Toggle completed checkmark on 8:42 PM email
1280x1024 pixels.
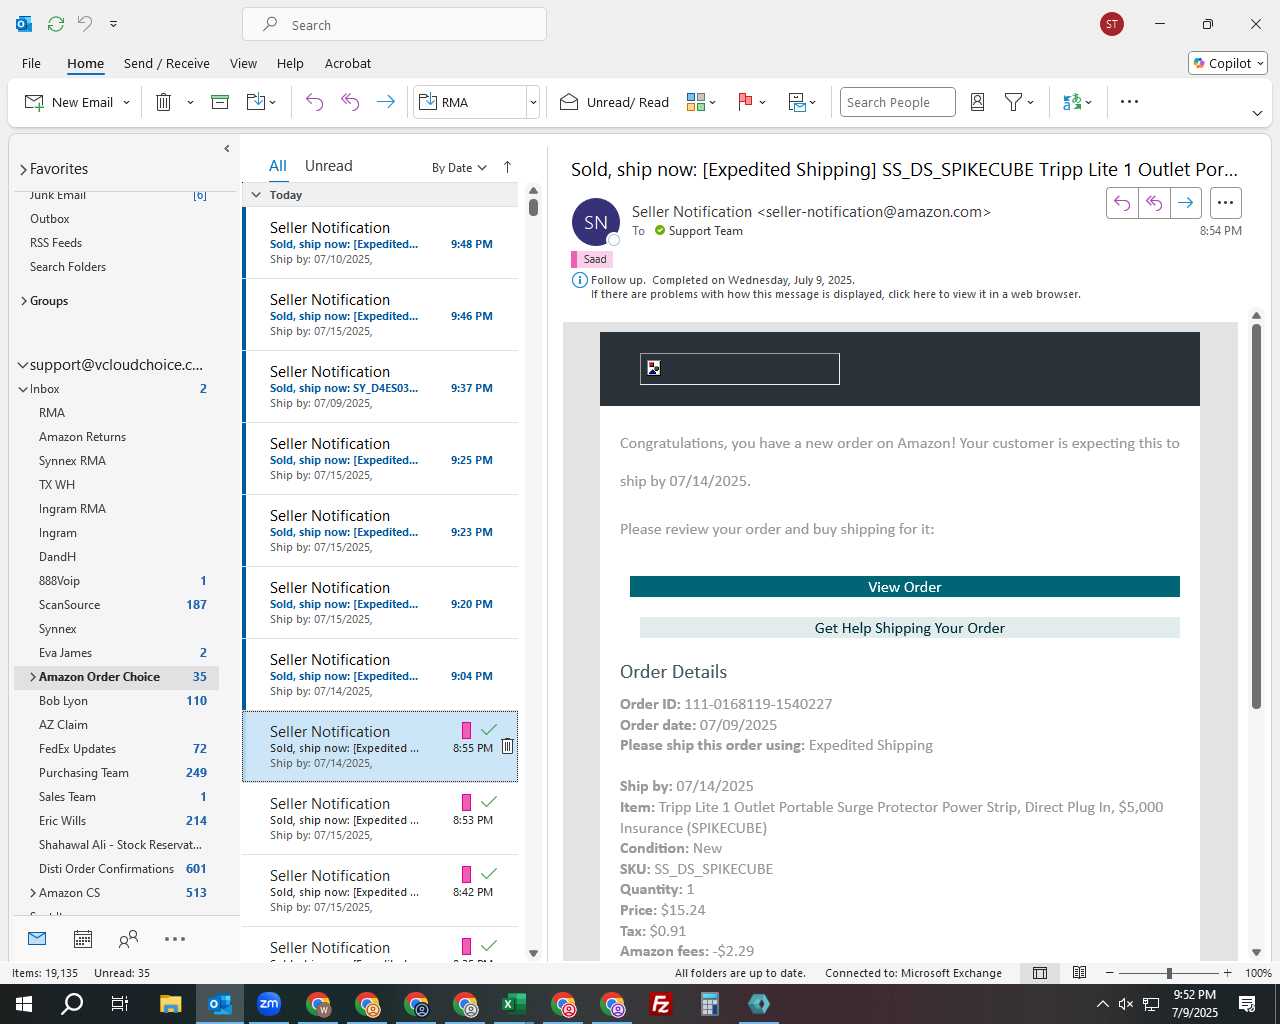coord(489,874)
